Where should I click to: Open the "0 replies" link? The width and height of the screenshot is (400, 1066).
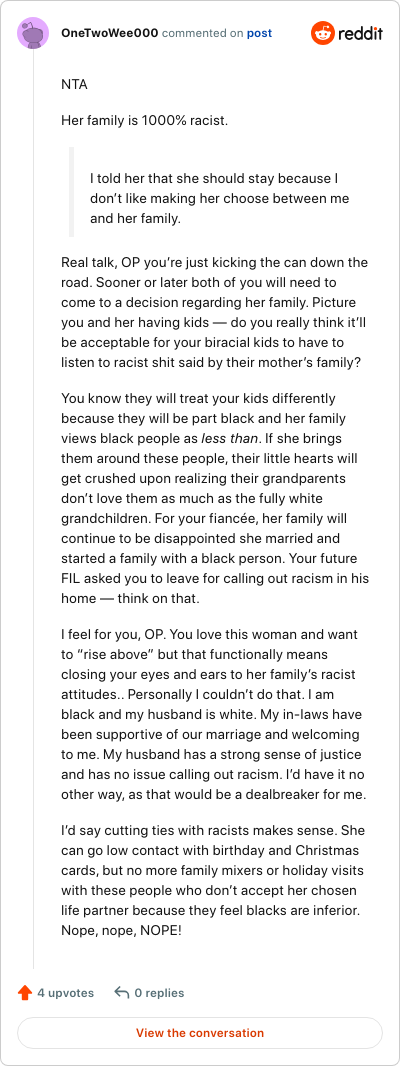pos(159,993)
